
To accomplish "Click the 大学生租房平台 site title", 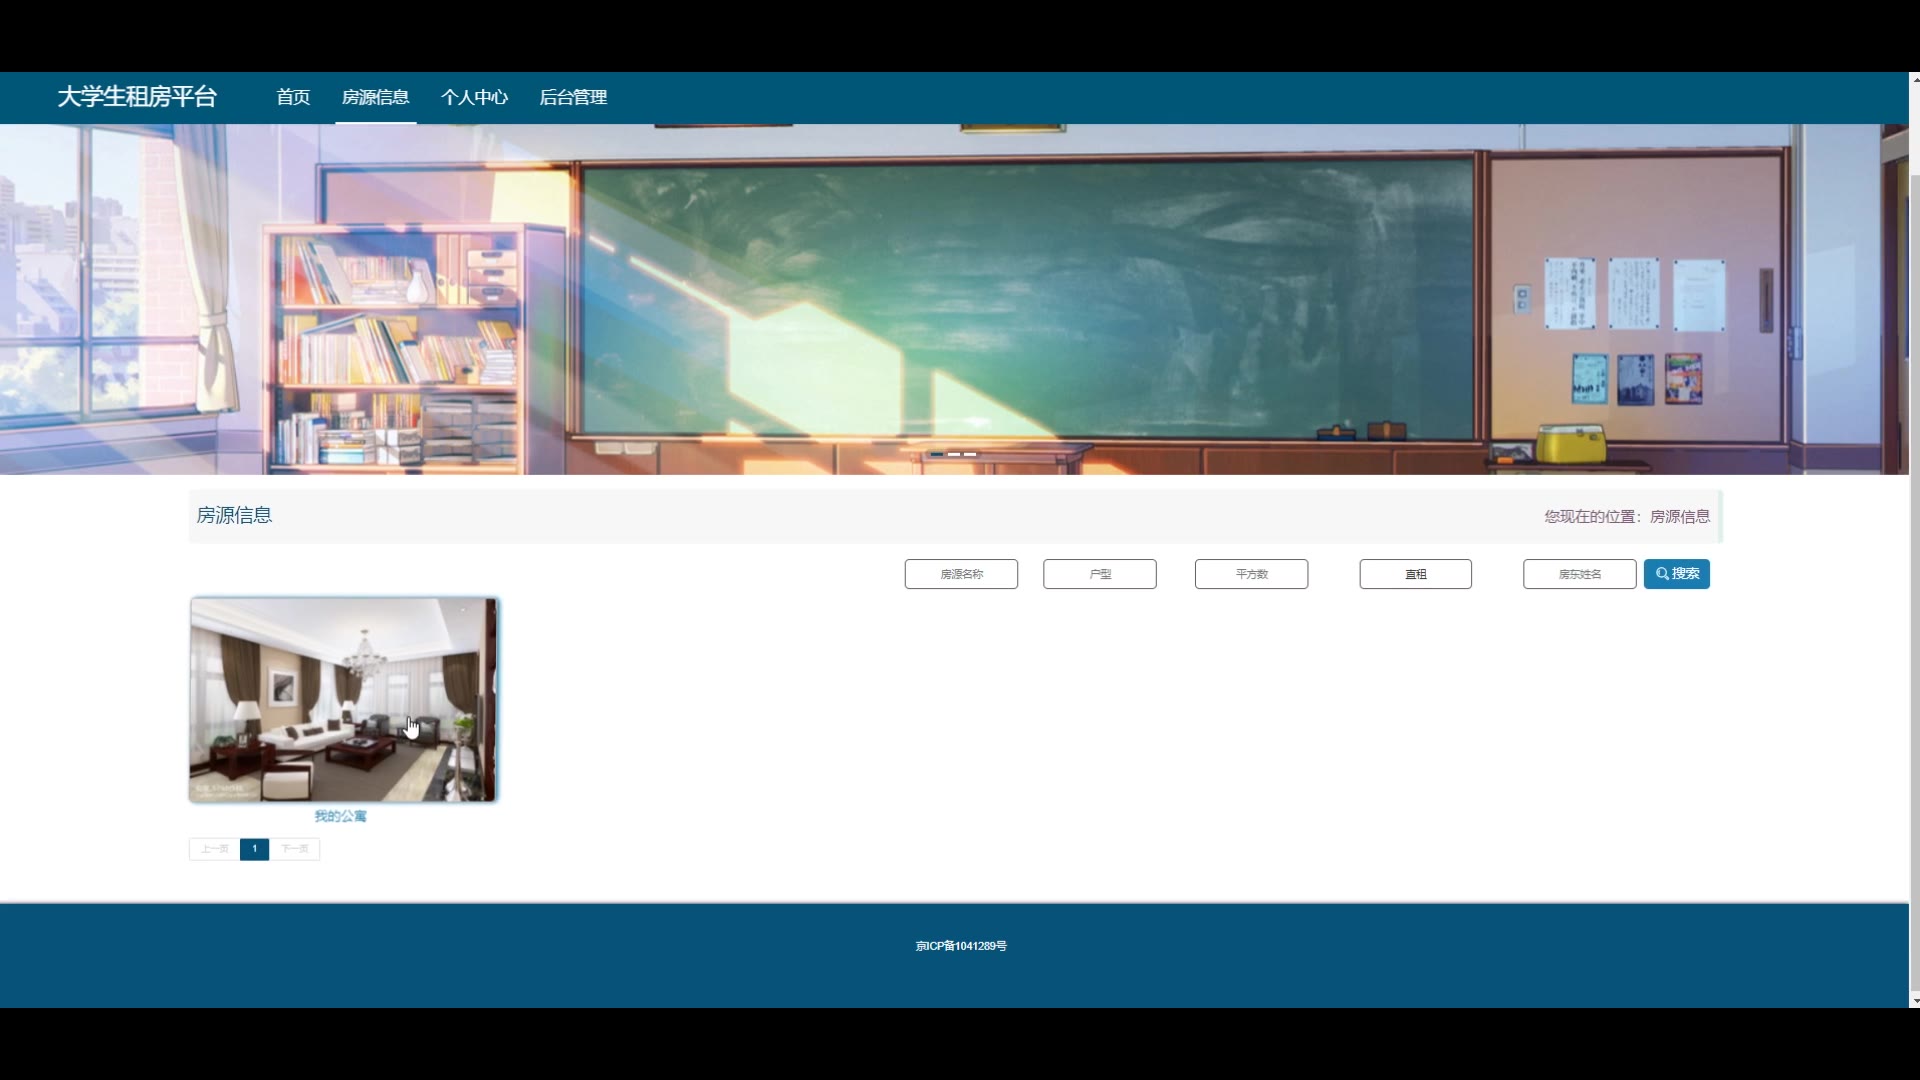I will coord(137,97).
